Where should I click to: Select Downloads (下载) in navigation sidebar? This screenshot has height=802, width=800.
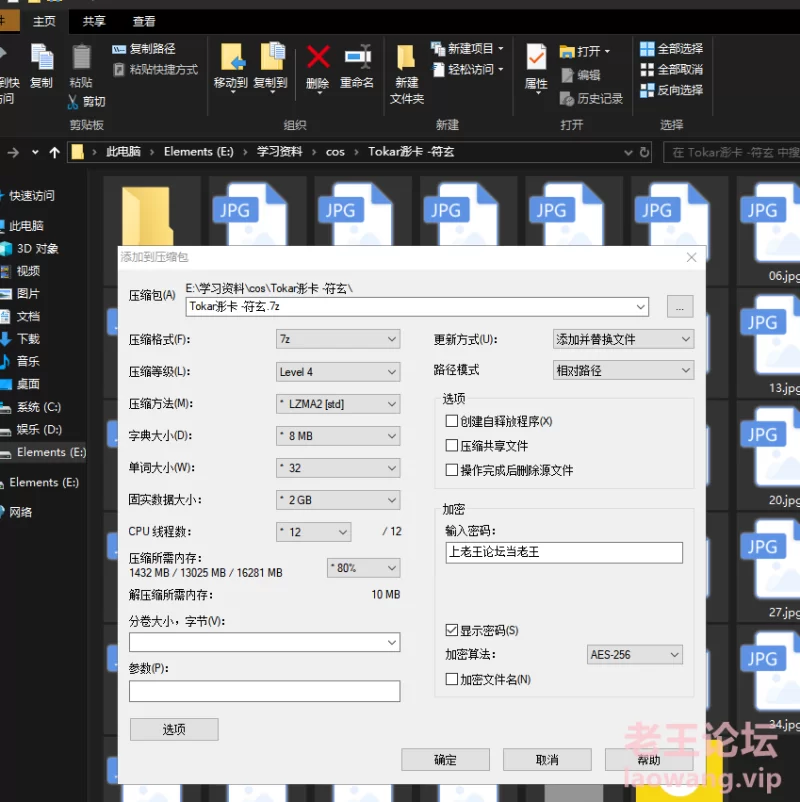(x=28, y=339)
